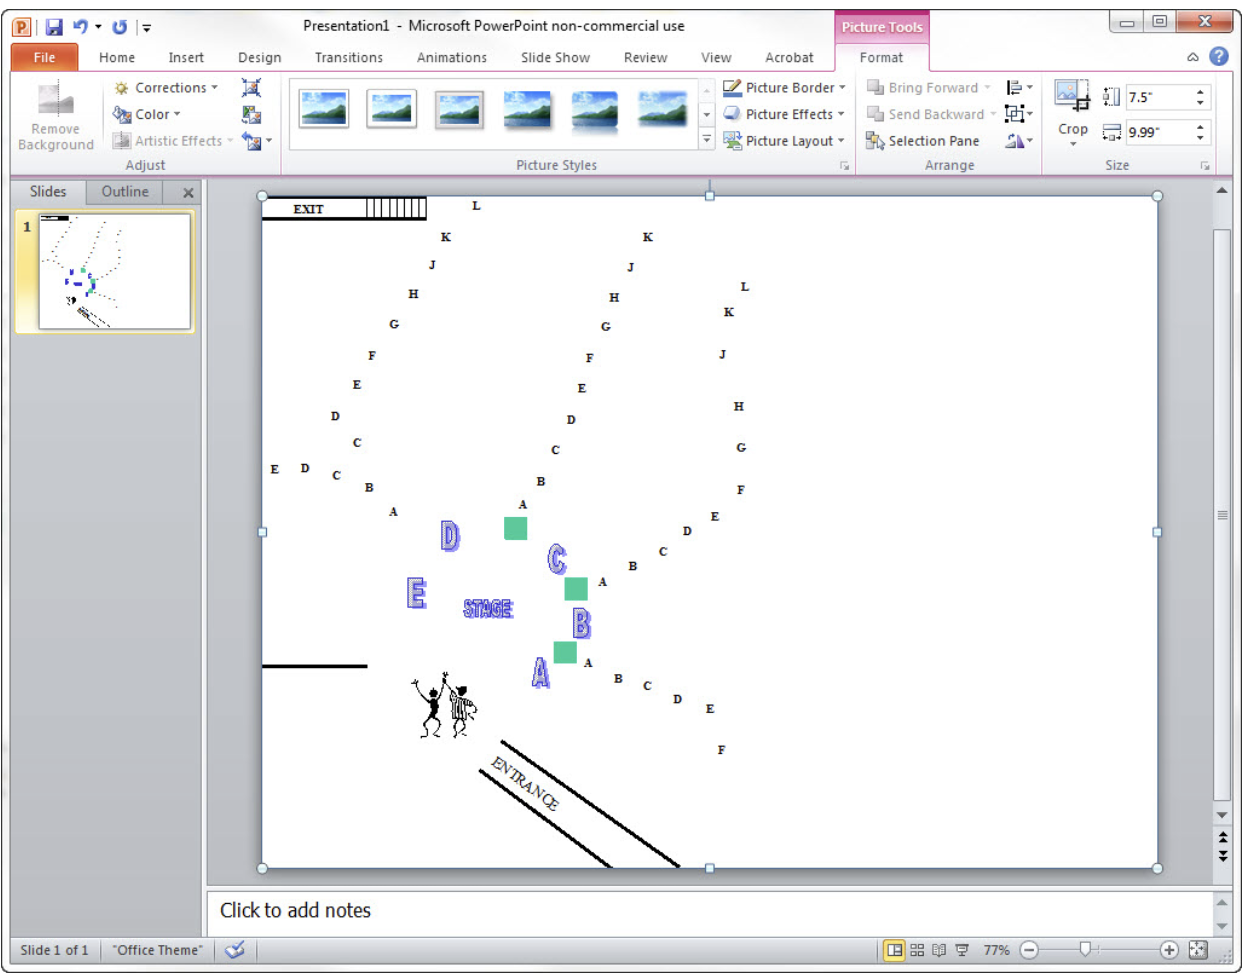This screenshot has height=976, width=1246.
Task: Open Picture Styles dialog launcher
Action: point(845,166)
